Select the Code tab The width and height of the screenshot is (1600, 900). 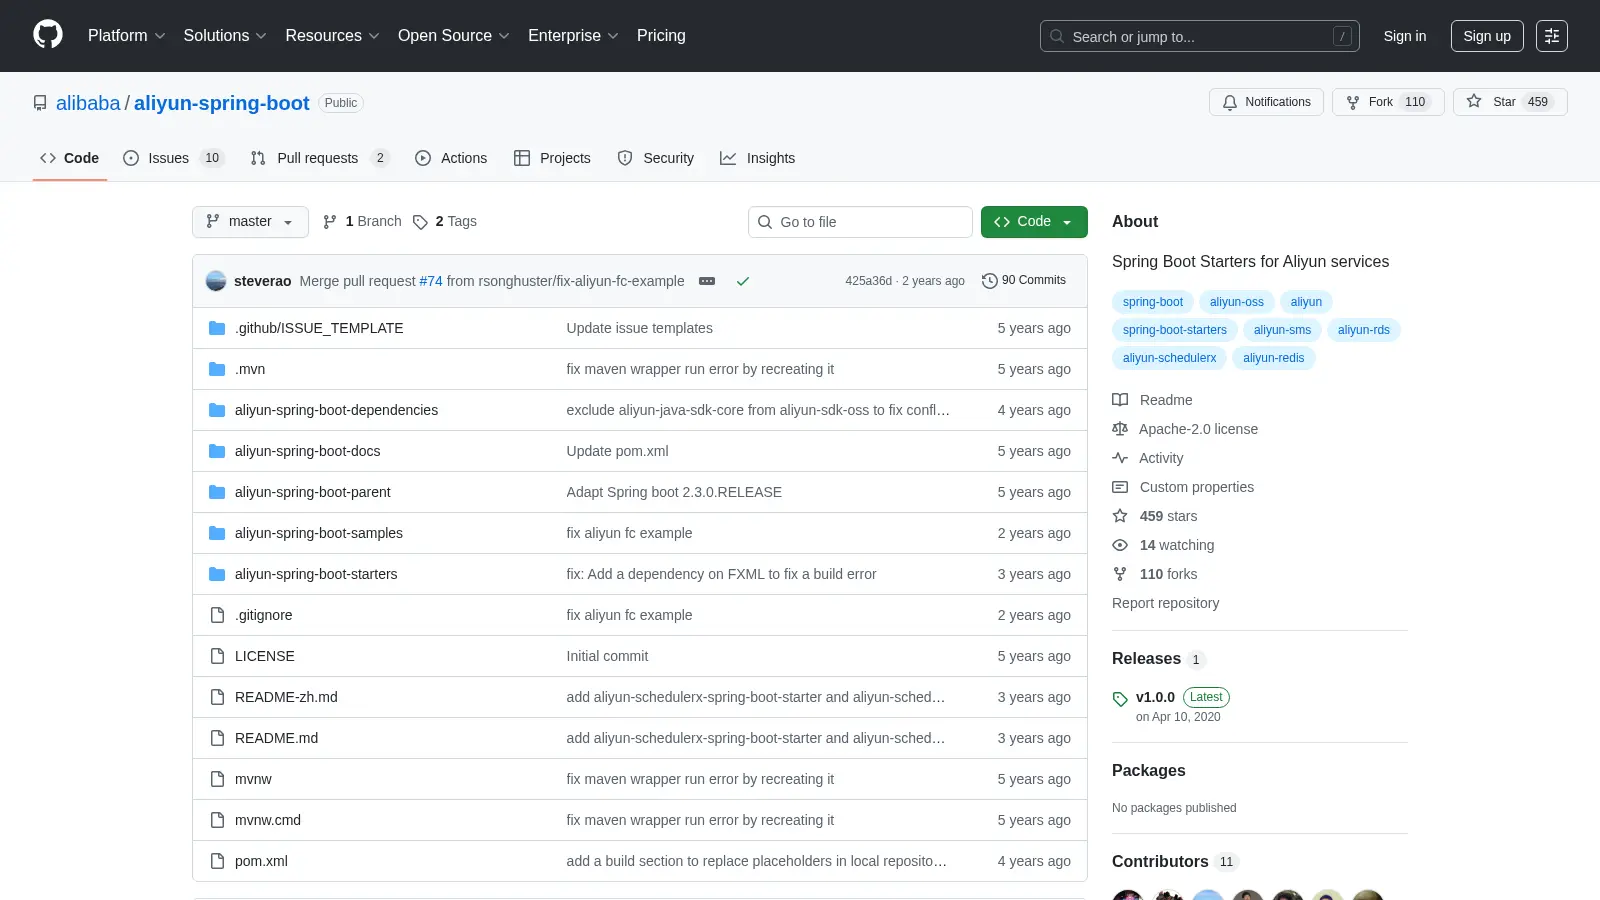point(69,158)
